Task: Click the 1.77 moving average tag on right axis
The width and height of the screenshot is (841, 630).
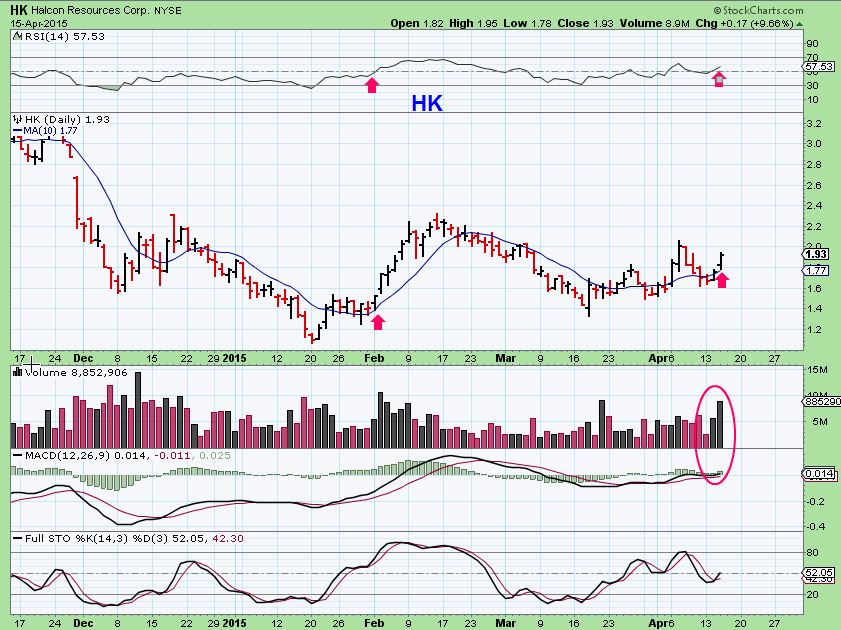Action: coord(816,270)
